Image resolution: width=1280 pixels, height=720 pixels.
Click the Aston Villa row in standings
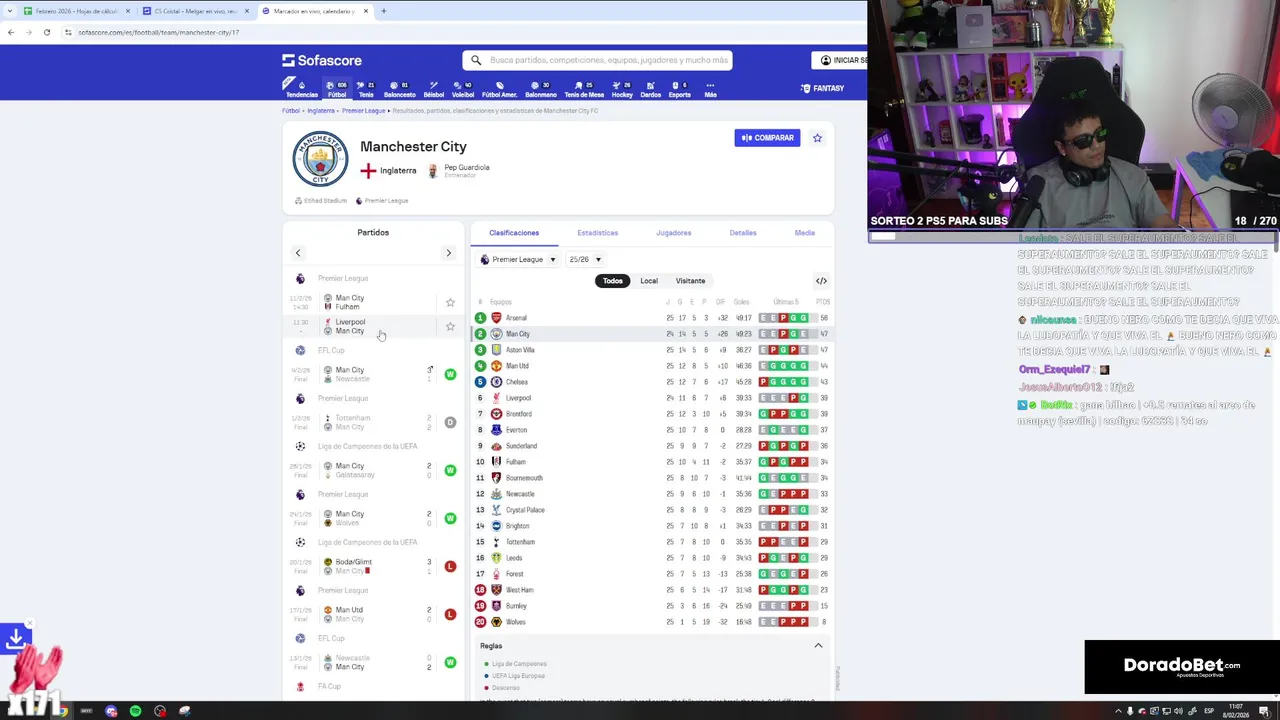[x=653, y=350]
